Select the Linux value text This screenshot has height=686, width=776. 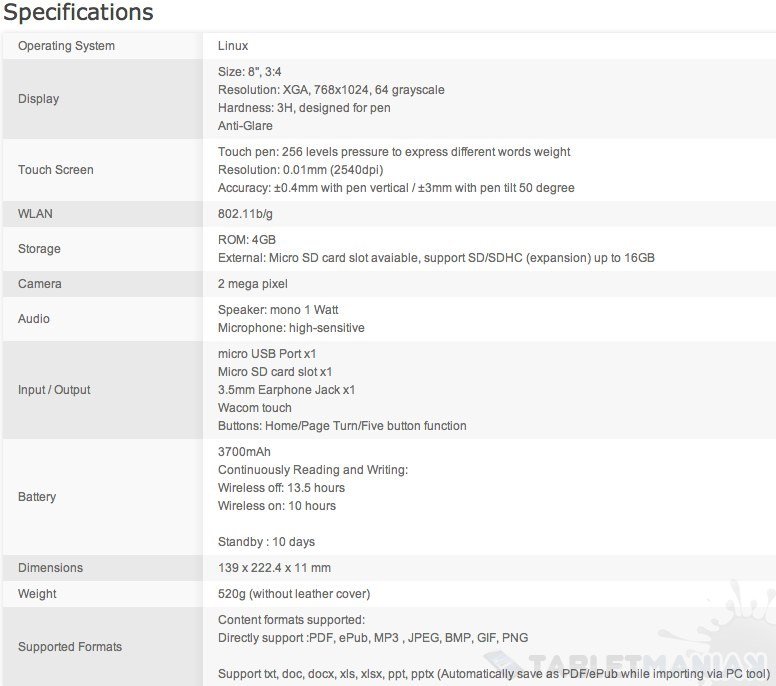coord(233,46)
